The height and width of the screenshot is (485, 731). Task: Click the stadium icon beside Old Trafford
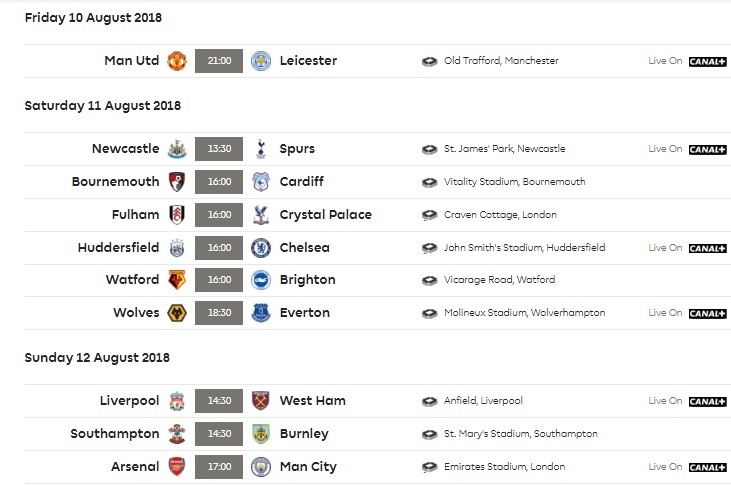point(430,61)
